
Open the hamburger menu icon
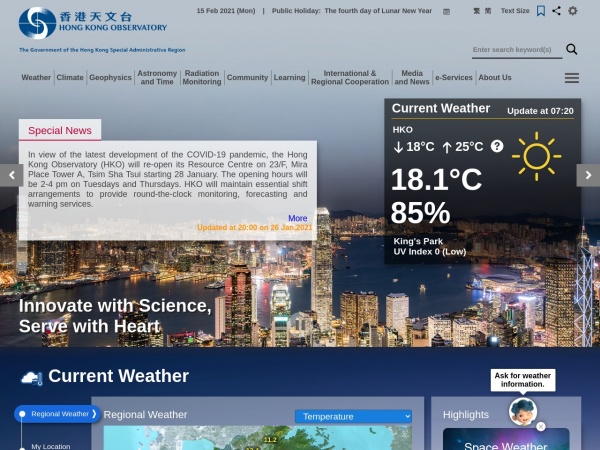[x=572, y=77]
